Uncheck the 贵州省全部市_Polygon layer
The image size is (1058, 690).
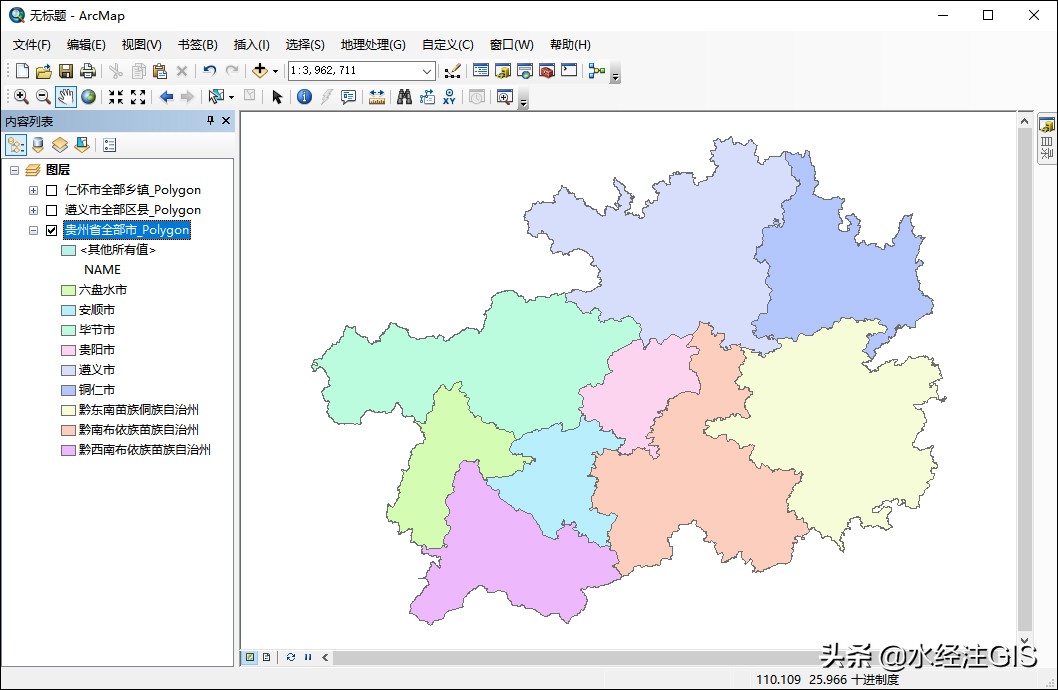tap(52, 230)
